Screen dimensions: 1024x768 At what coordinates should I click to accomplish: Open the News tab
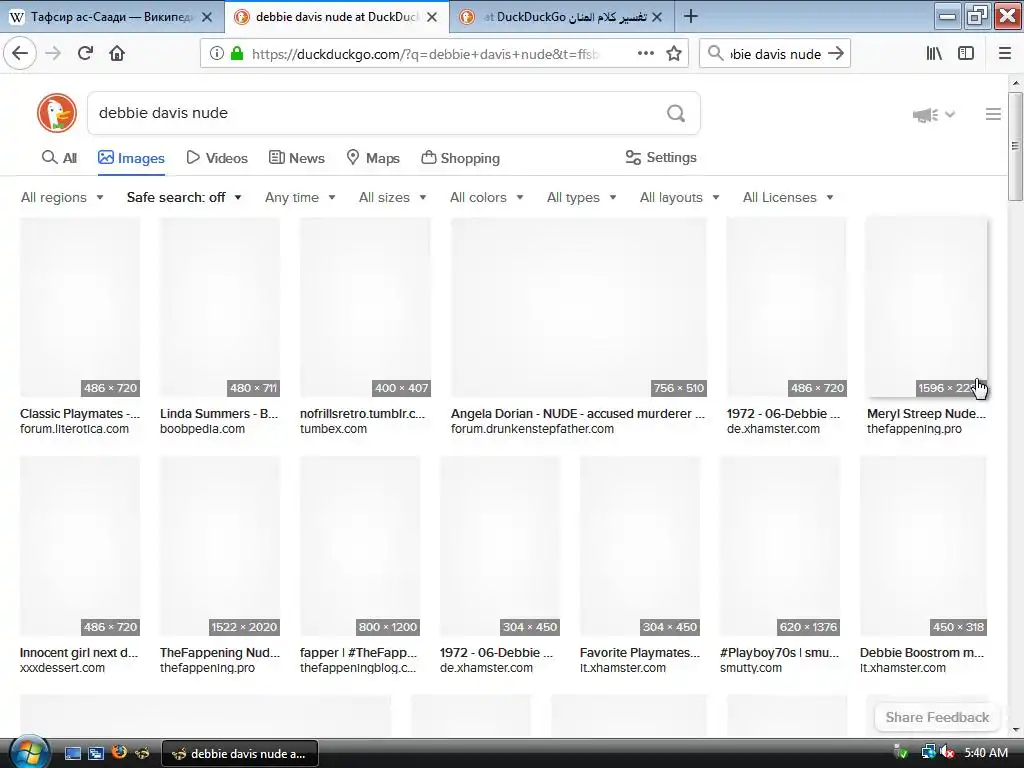tap(297, 158)
